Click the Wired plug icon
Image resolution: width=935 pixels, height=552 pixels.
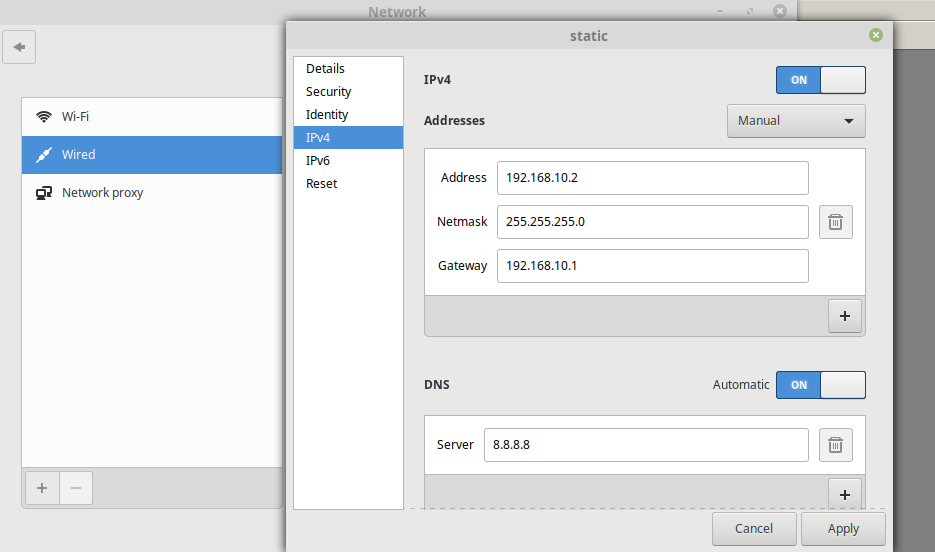(x=44, y=154)
